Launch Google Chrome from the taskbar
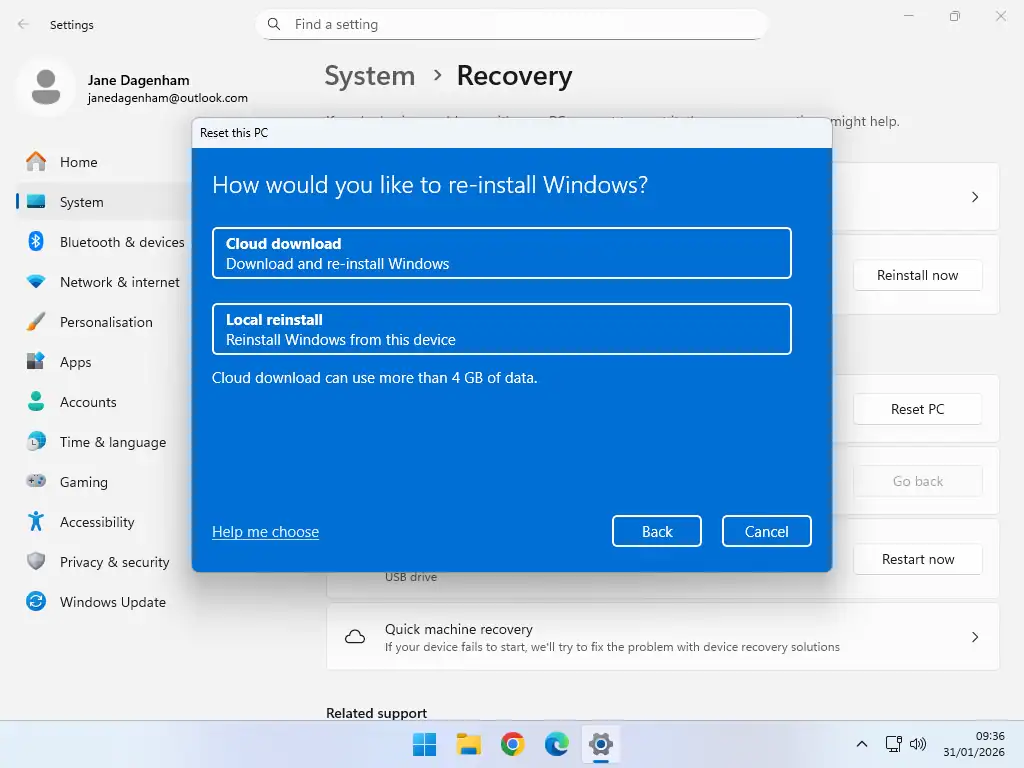The width and height of the screenshot is (1024, 768). (512, 744)
